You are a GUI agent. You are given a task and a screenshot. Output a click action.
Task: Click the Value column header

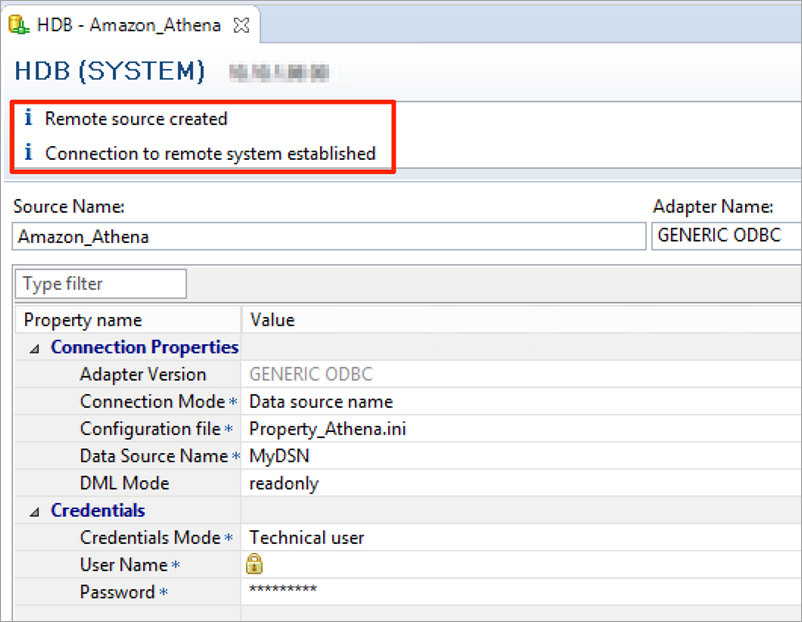522,320
